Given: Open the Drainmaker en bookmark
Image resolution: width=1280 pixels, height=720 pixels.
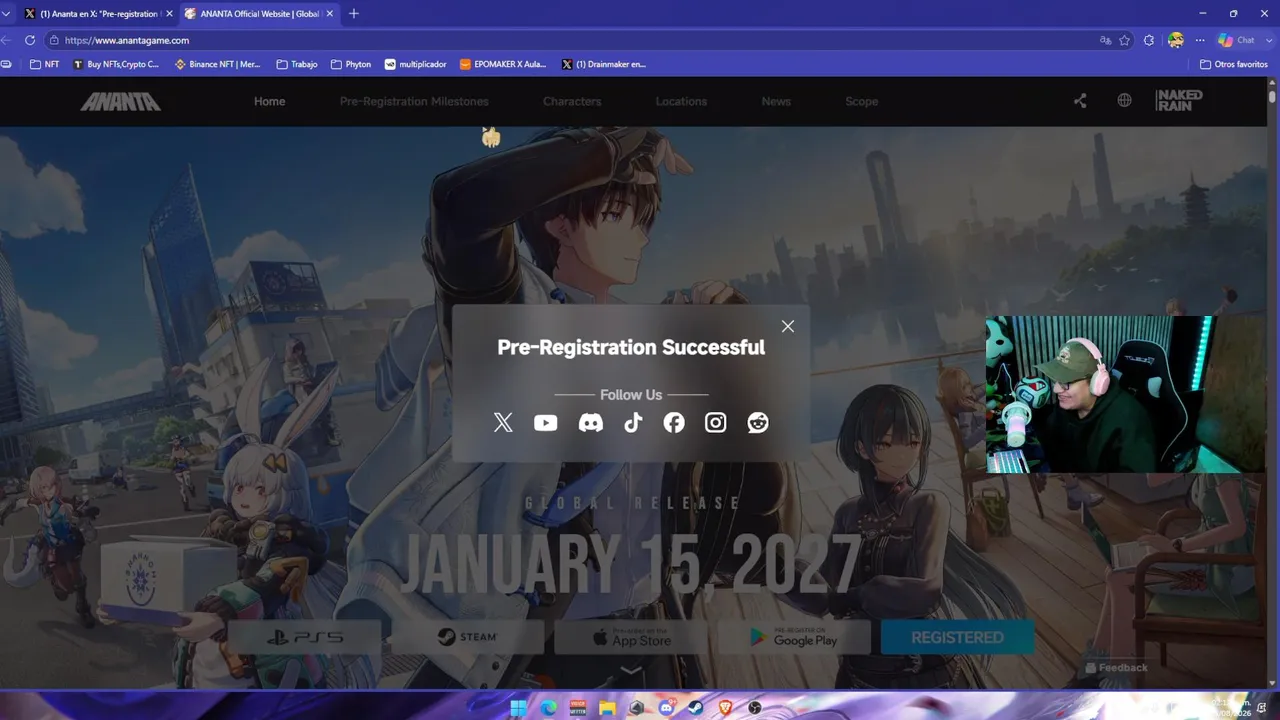Looking at the screenshot, I should [x=604, y=64].
